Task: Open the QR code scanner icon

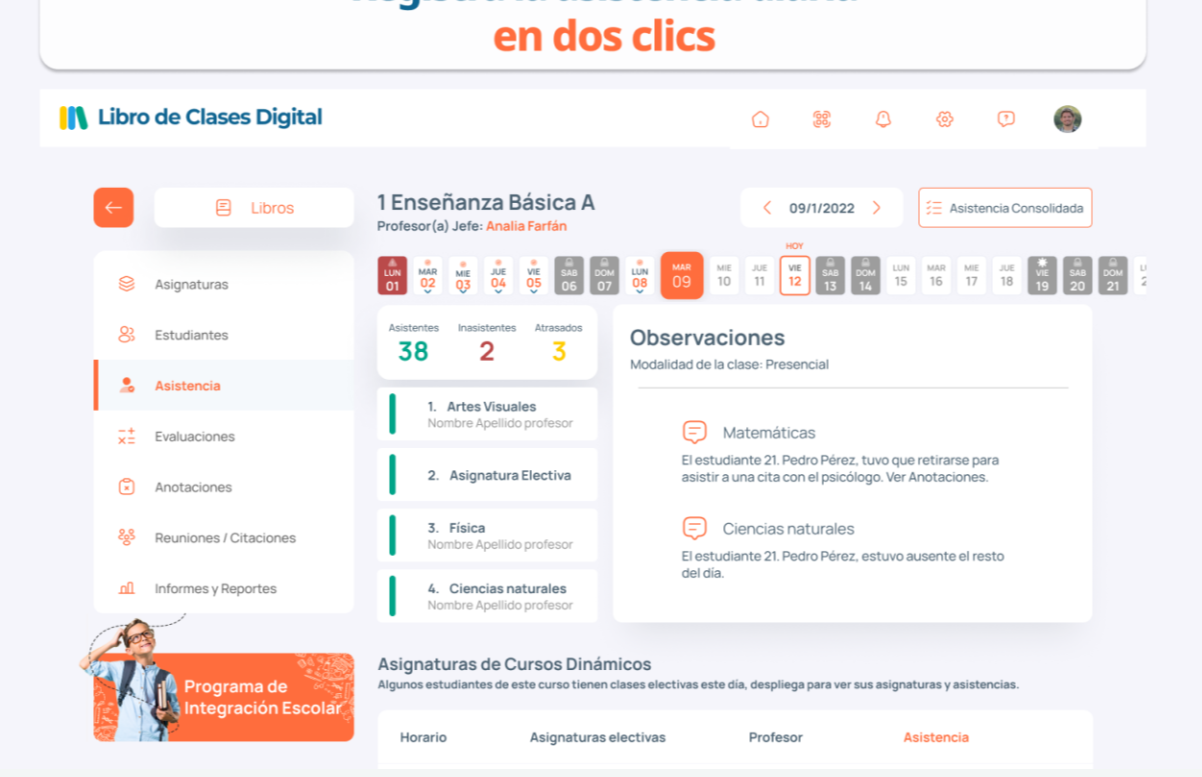Action: tap(821, 119)
